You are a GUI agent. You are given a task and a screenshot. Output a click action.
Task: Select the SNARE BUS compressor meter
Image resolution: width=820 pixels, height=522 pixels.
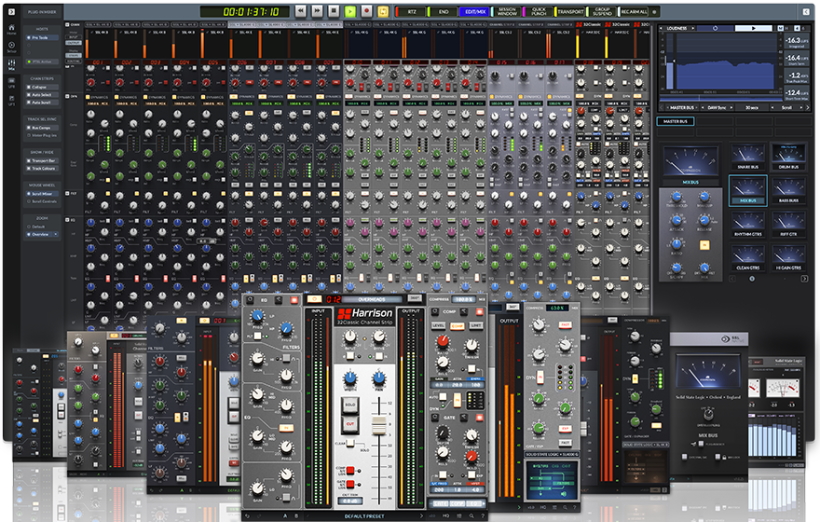point(748,157)
